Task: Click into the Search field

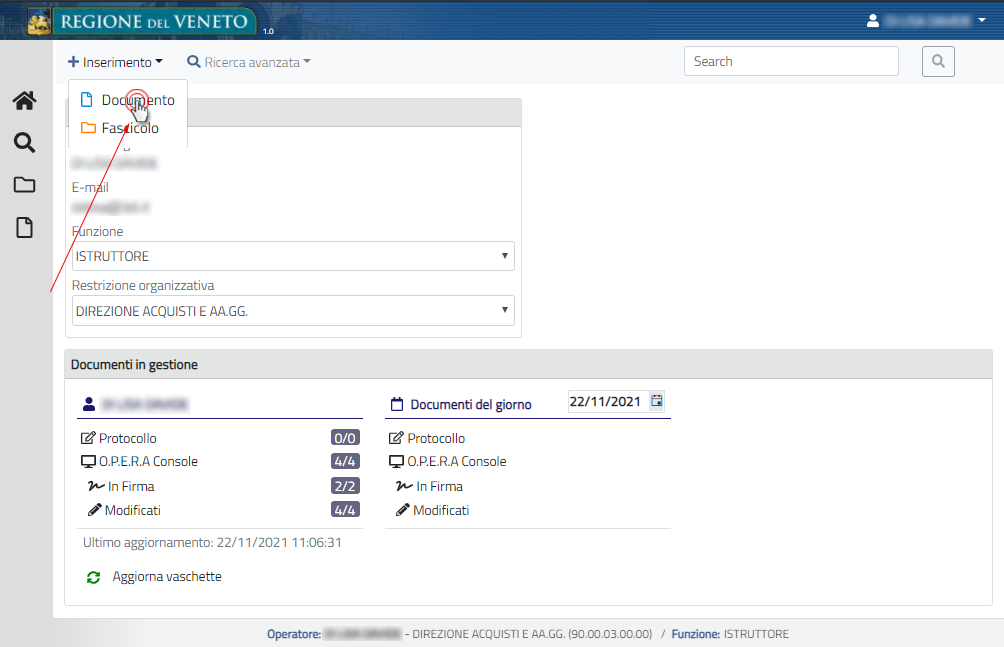Action: click(x=791, y=61)
